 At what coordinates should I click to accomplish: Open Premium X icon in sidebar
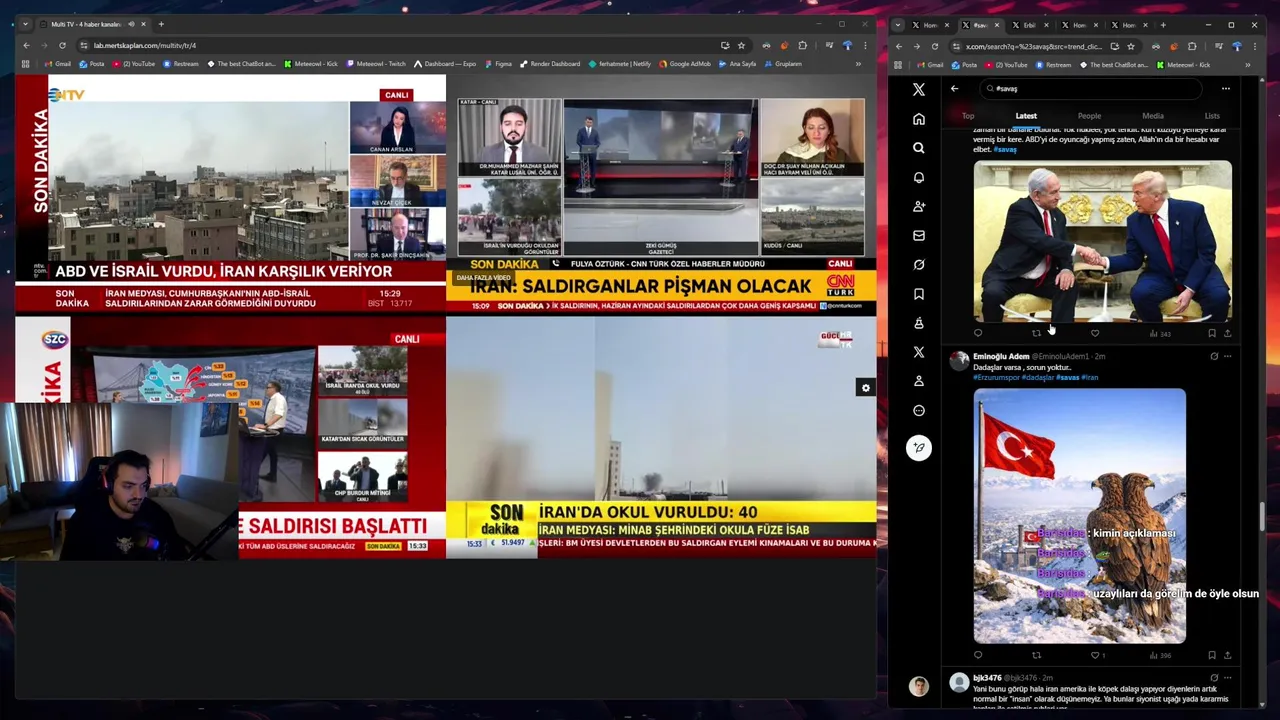click(918, 352)
